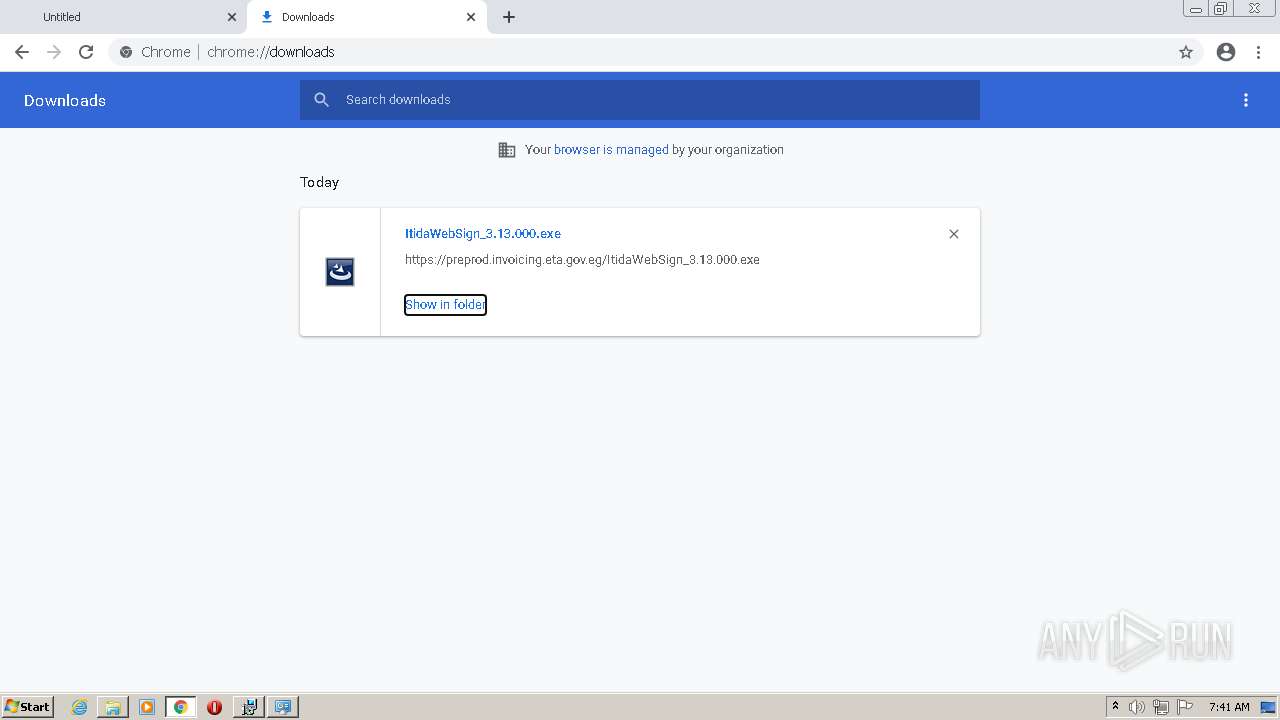Minimize the Chrome window

1196,9
